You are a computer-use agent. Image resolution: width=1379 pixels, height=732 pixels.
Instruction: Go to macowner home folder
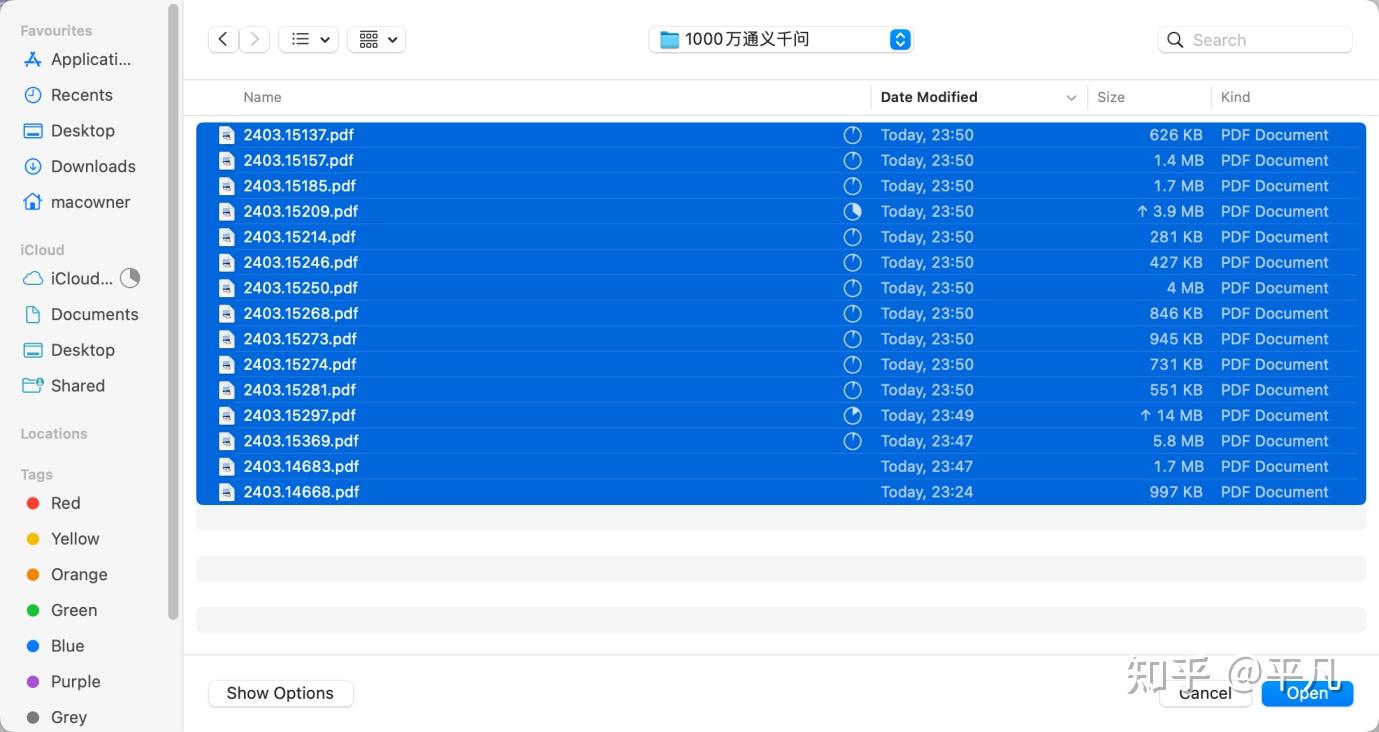90,202
